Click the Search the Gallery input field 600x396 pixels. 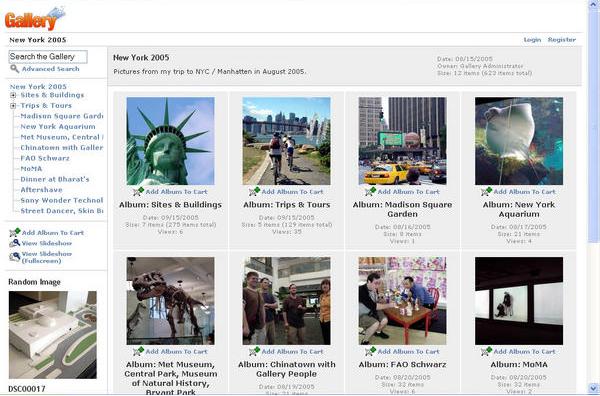pos(48,57)
